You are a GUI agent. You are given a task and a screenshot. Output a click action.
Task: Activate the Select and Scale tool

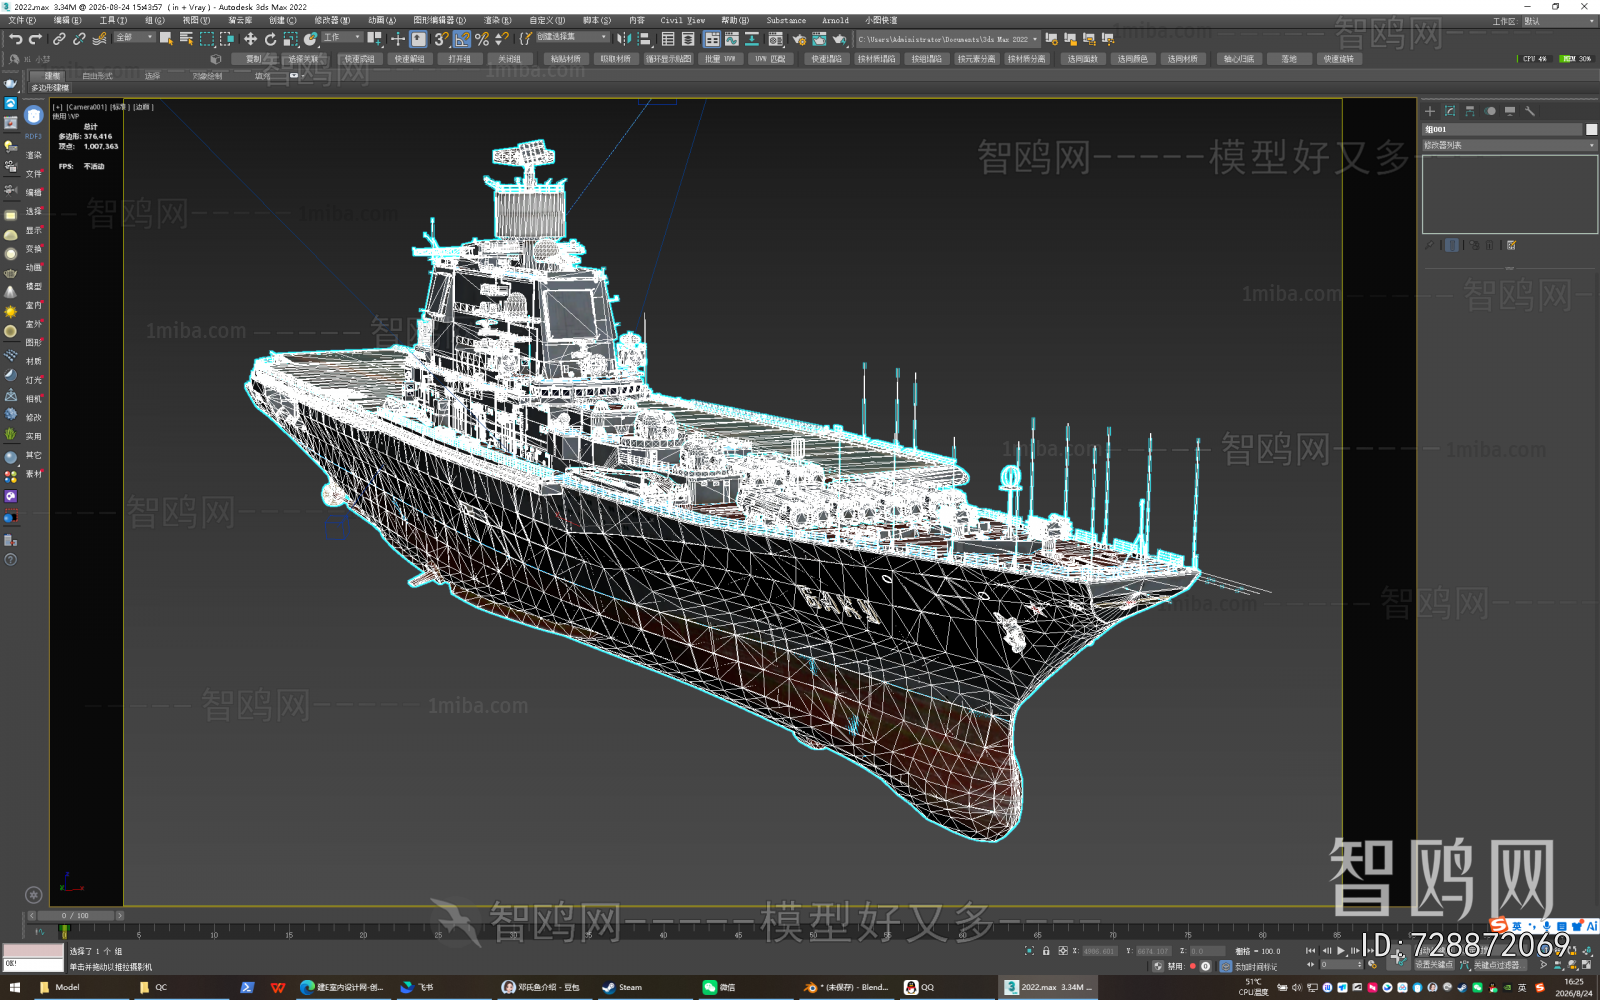pyautogui.click(x=290, y=39)
